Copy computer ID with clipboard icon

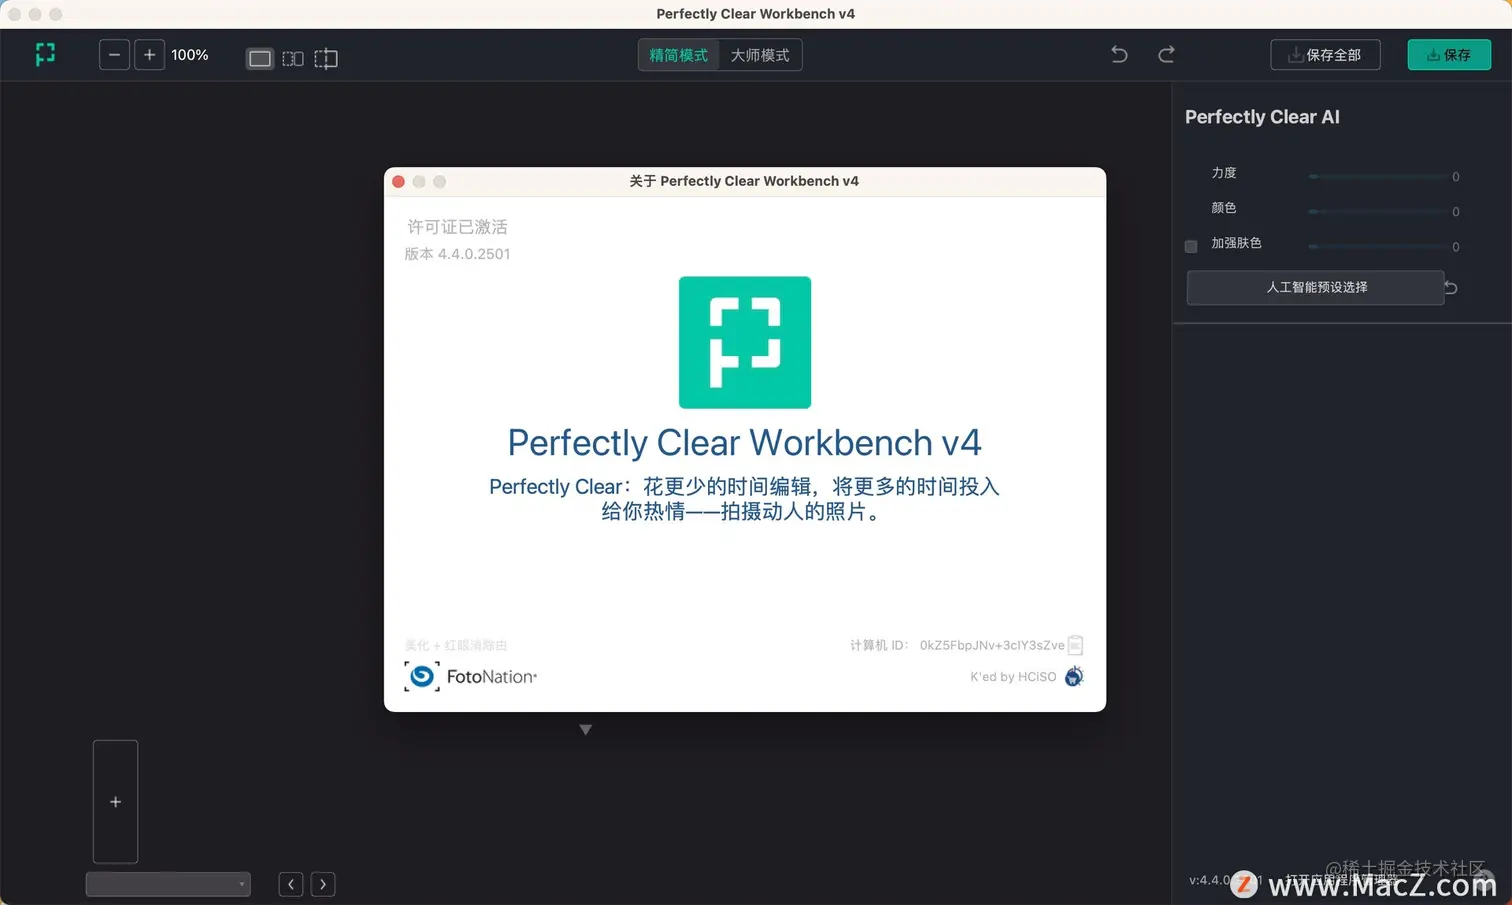[1075, 645]
